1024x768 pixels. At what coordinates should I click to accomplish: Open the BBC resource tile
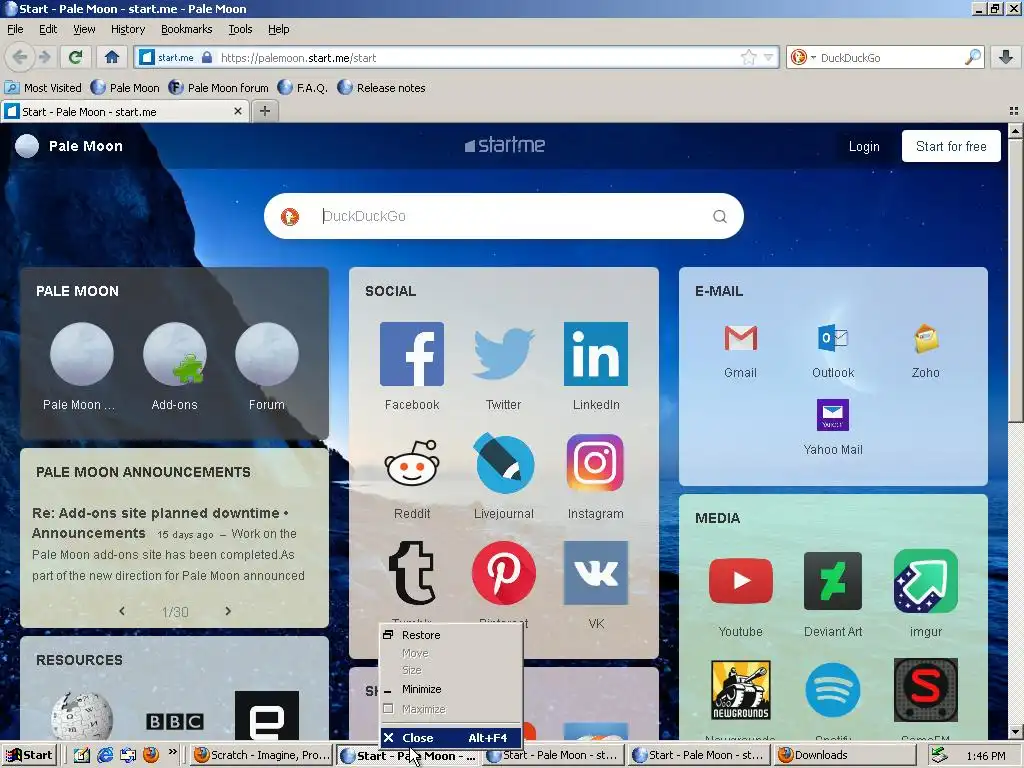point(174,721)
